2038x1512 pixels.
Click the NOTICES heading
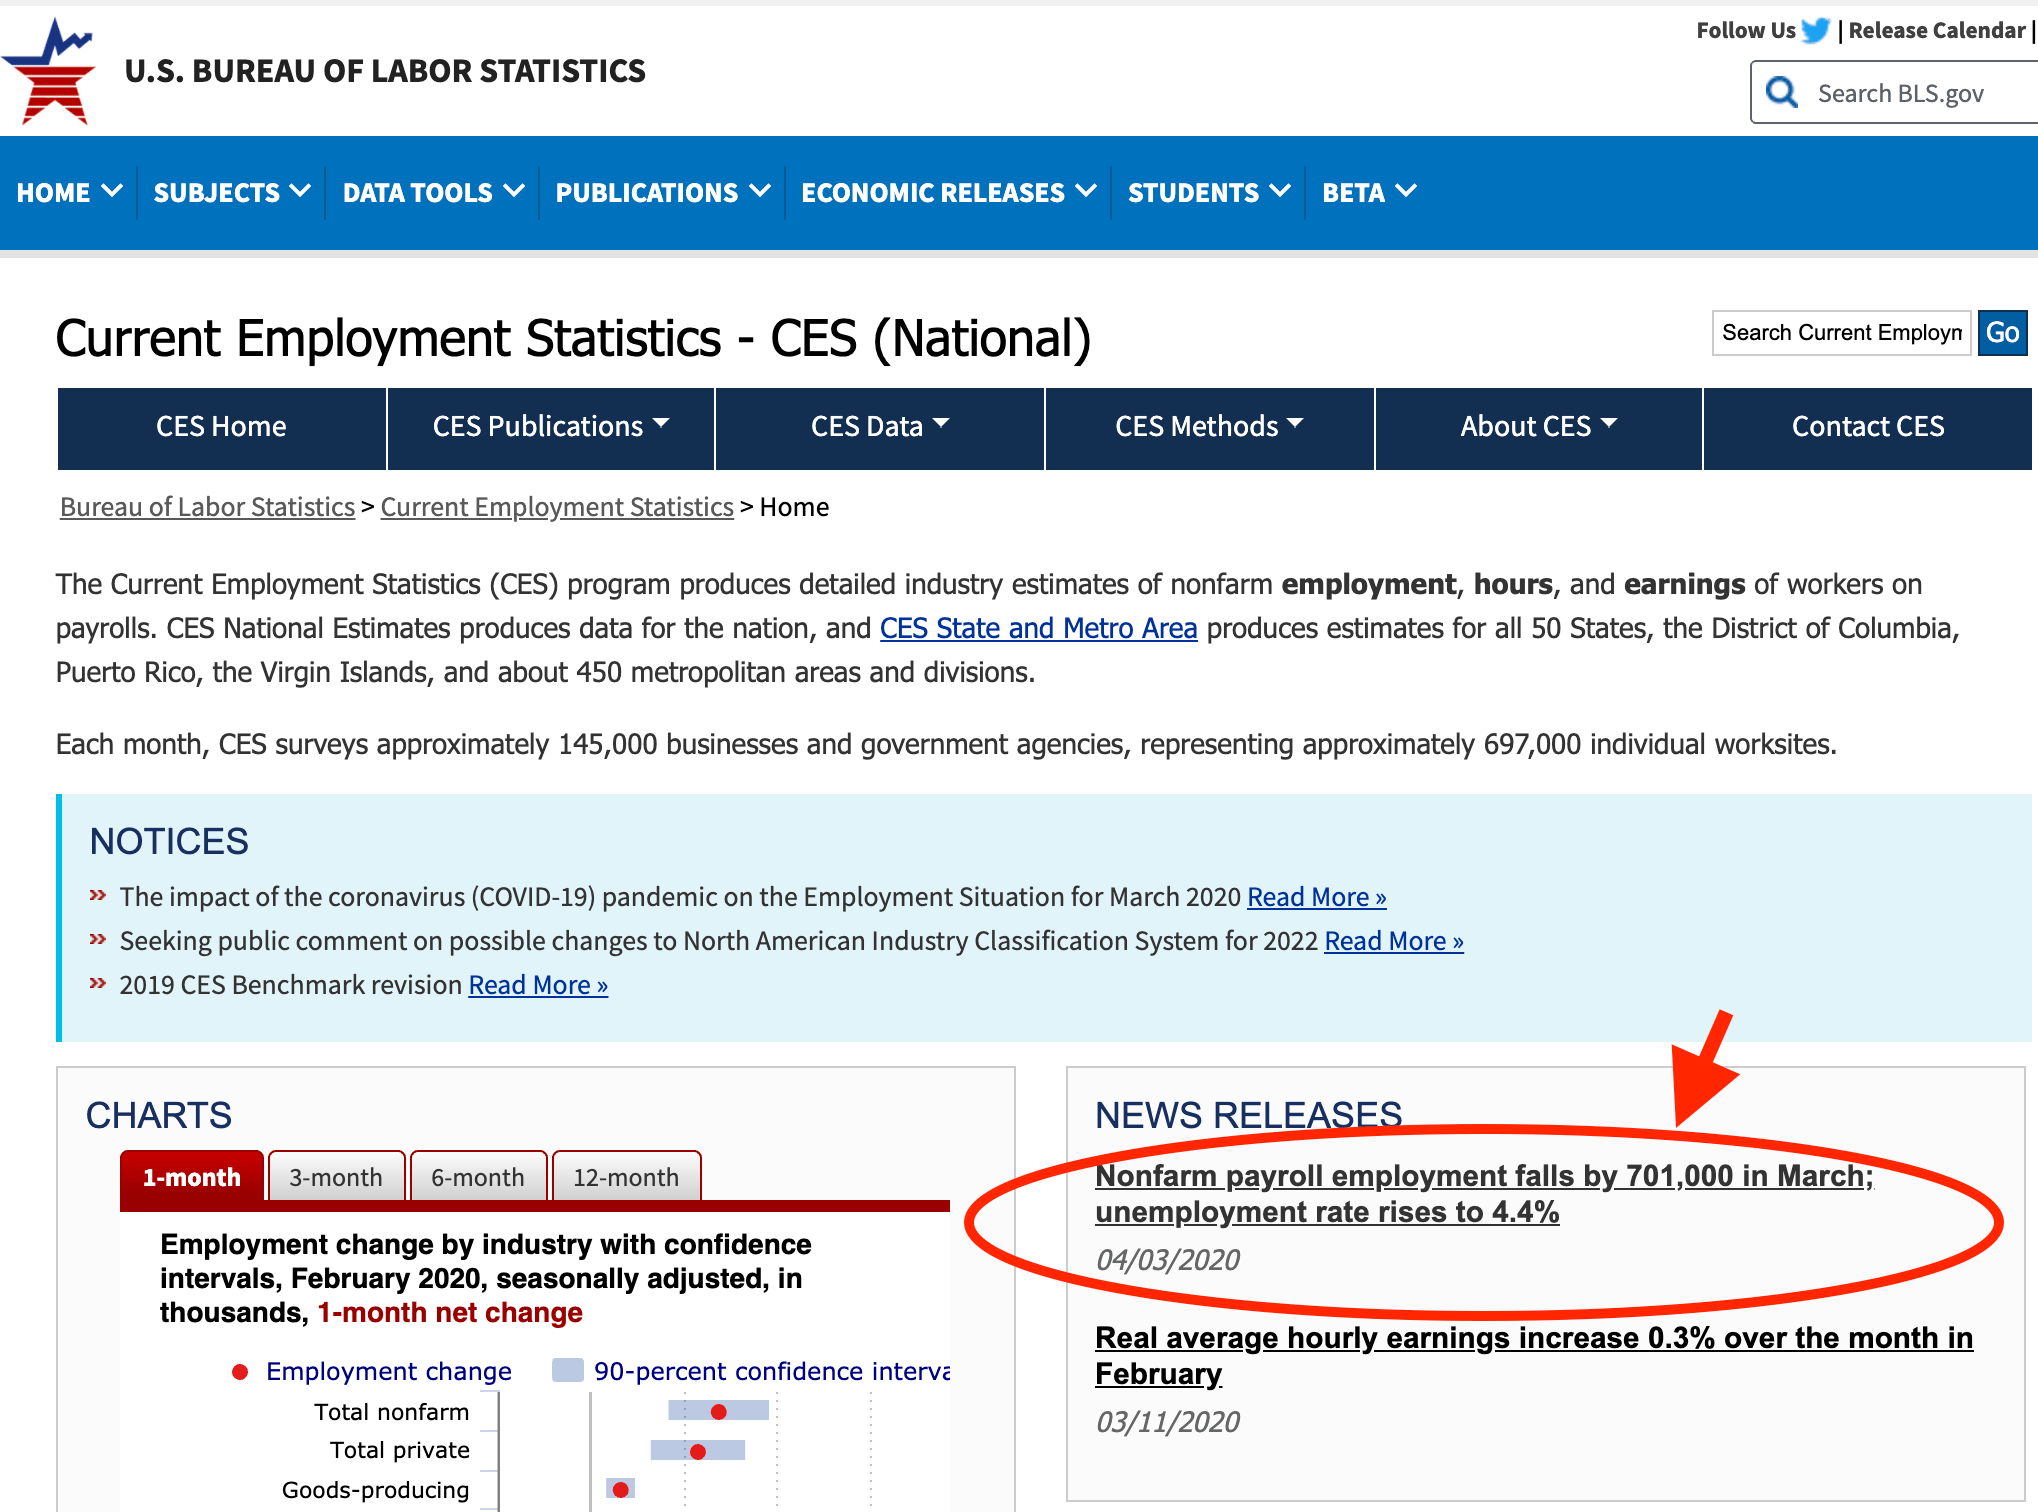(169, 841)
